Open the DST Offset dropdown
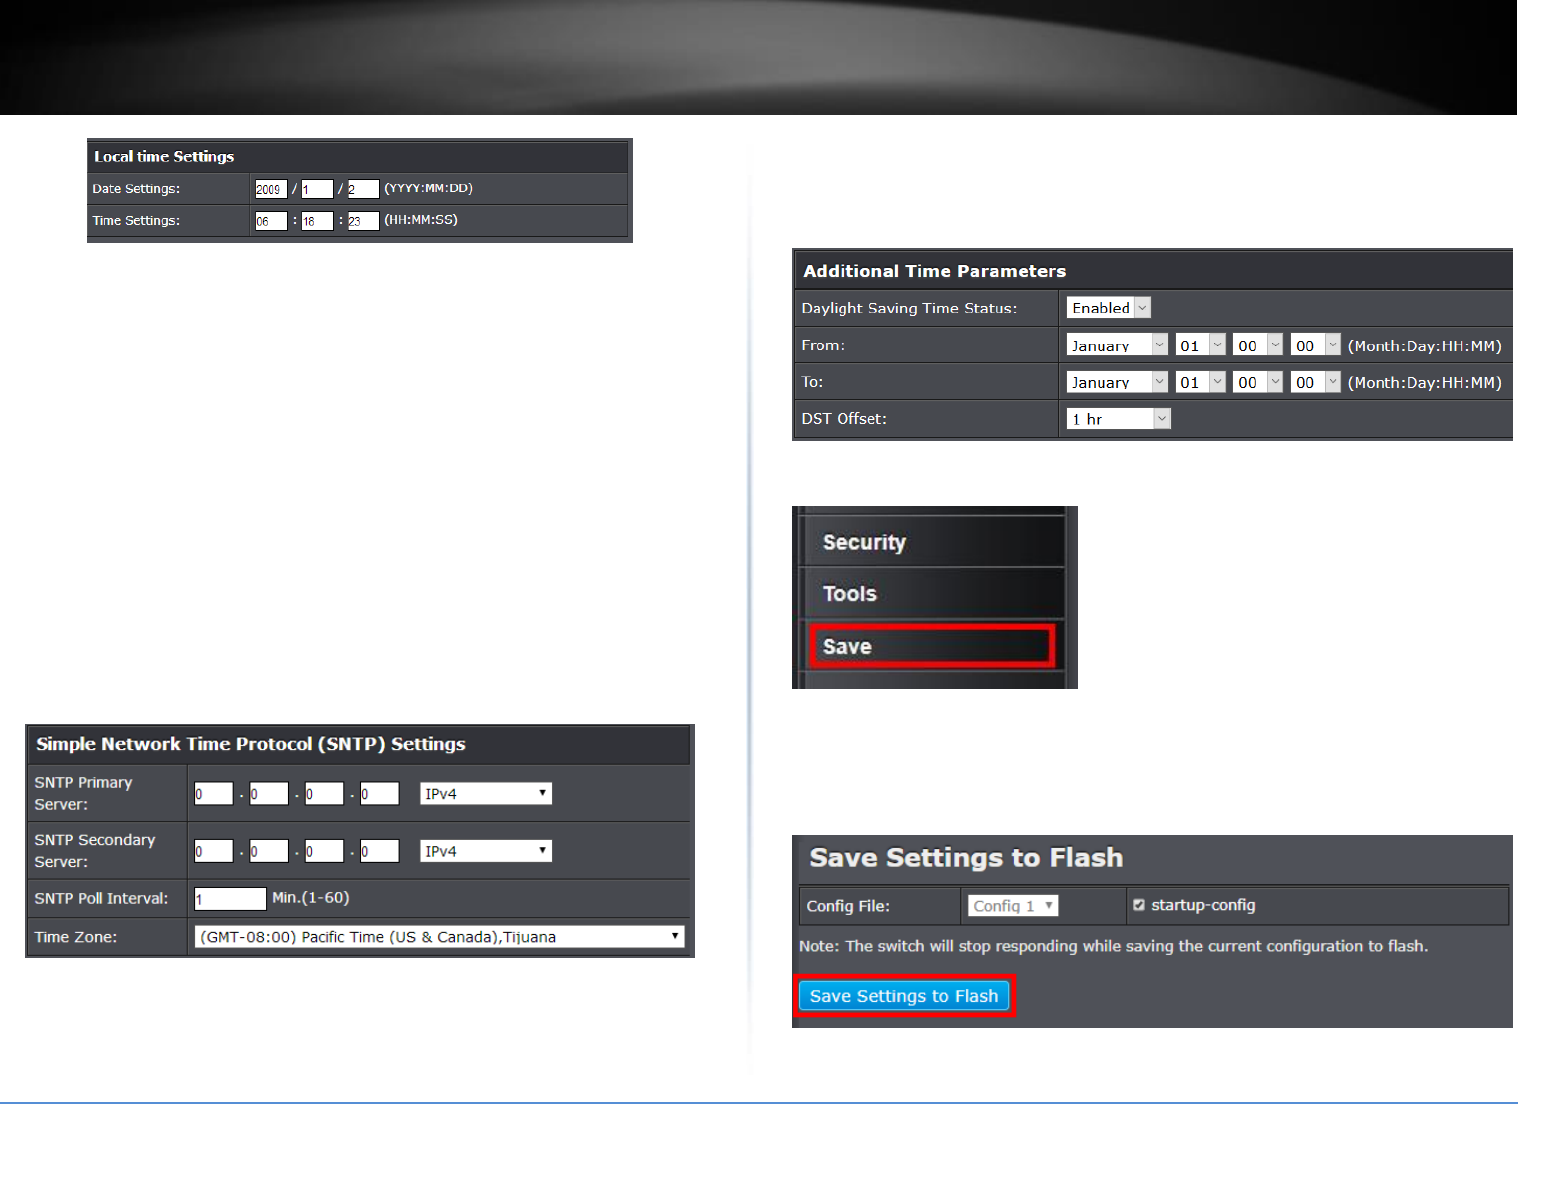Screen dimensions: 1548x1200 (x=1118, y=419)
